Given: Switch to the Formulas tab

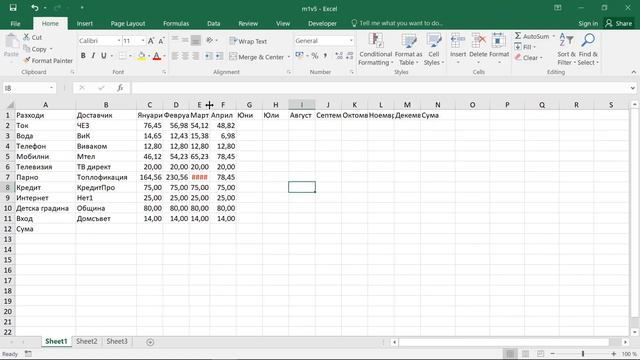Looking at the screenshot, I should (176, 23).
